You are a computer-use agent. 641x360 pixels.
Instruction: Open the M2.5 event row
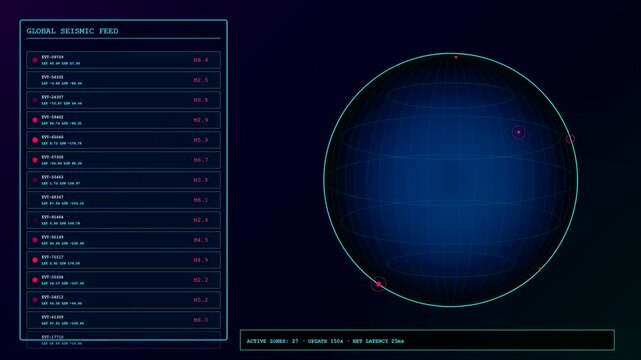point(123,80)
